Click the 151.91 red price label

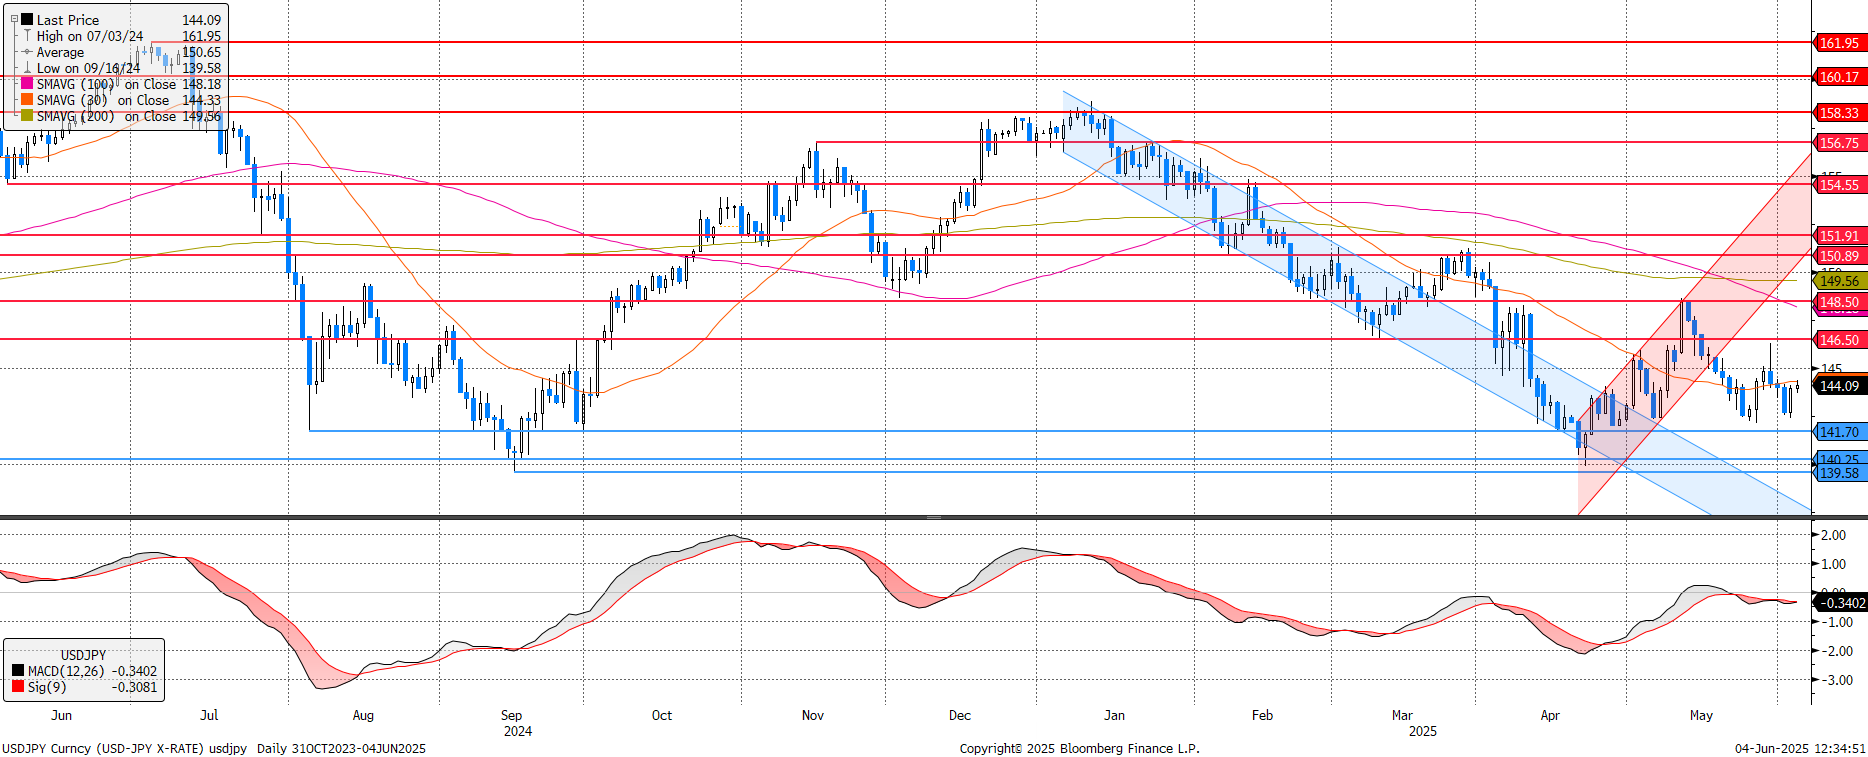[1839, 236]
